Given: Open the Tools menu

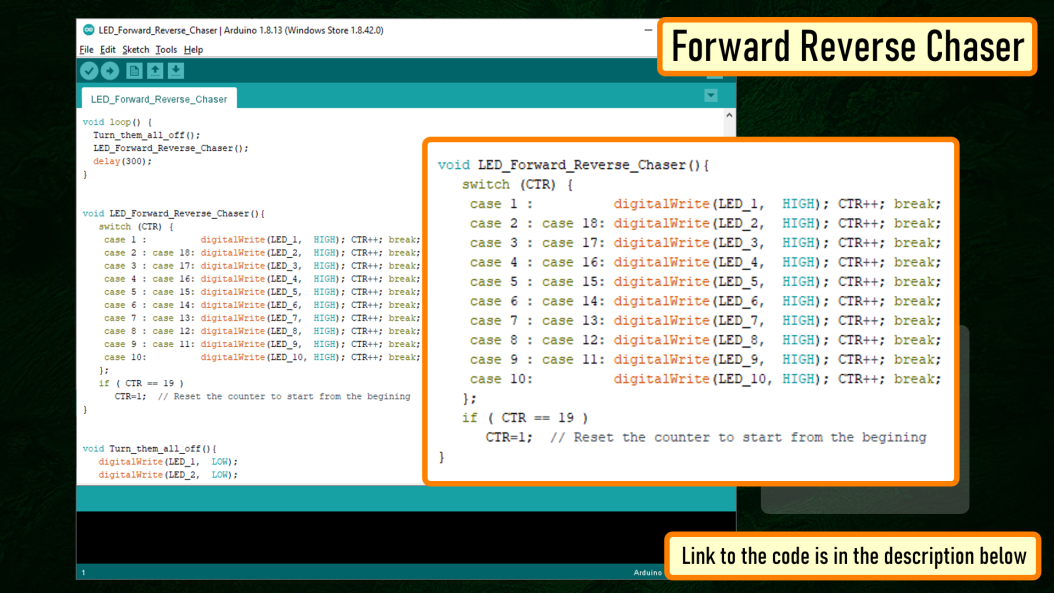Looking at the screenshot, I should pos(166,50).
